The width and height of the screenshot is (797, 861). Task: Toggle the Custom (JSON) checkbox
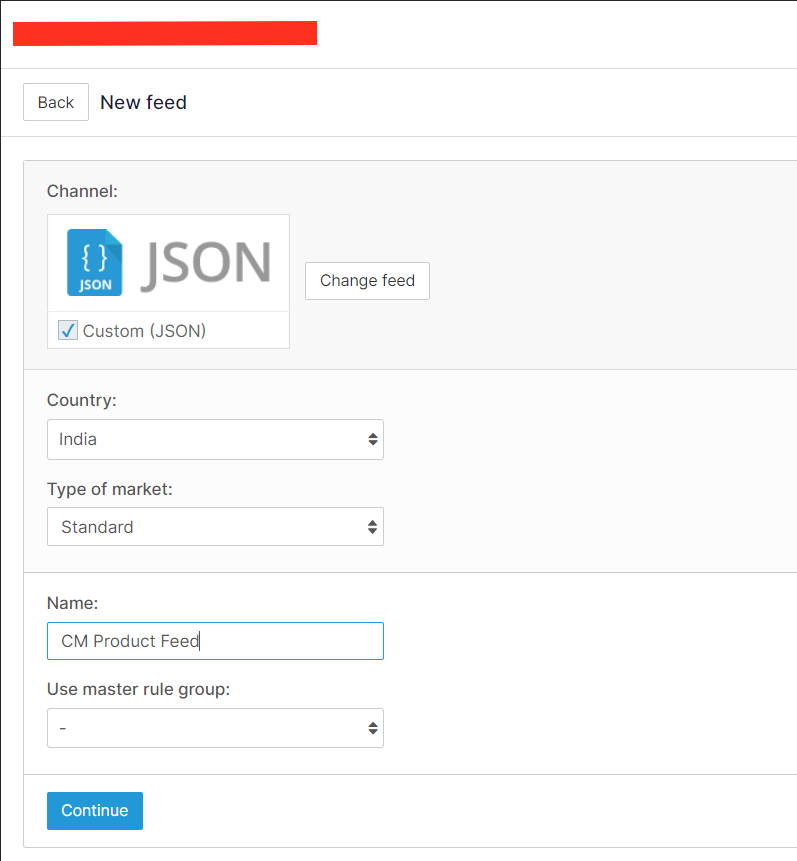tap(68, 331)
